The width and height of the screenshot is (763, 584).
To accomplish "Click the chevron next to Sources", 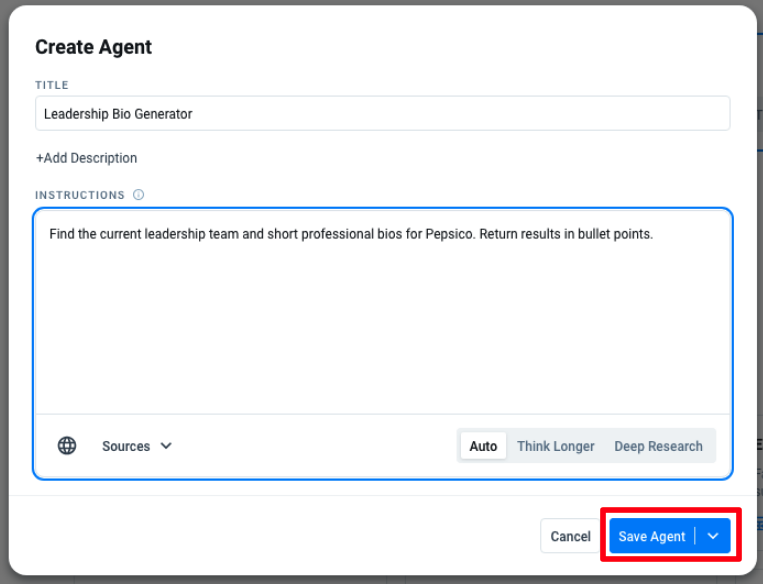I will coord(166,446).
